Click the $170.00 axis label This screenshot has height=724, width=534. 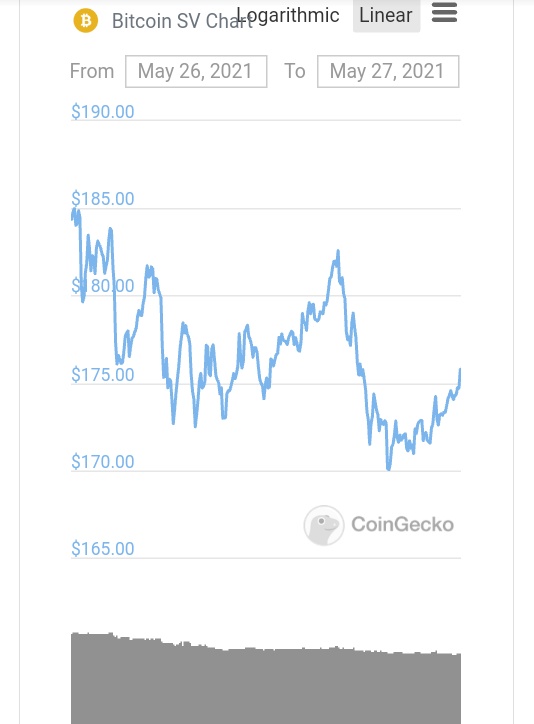[102, 462]
